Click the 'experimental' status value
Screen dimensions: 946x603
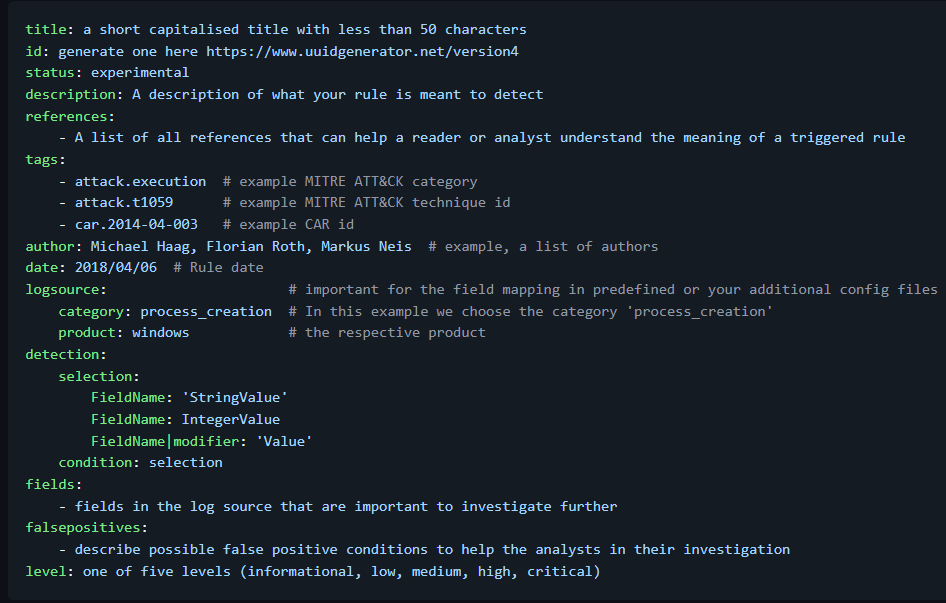click(x=140, y=73)
